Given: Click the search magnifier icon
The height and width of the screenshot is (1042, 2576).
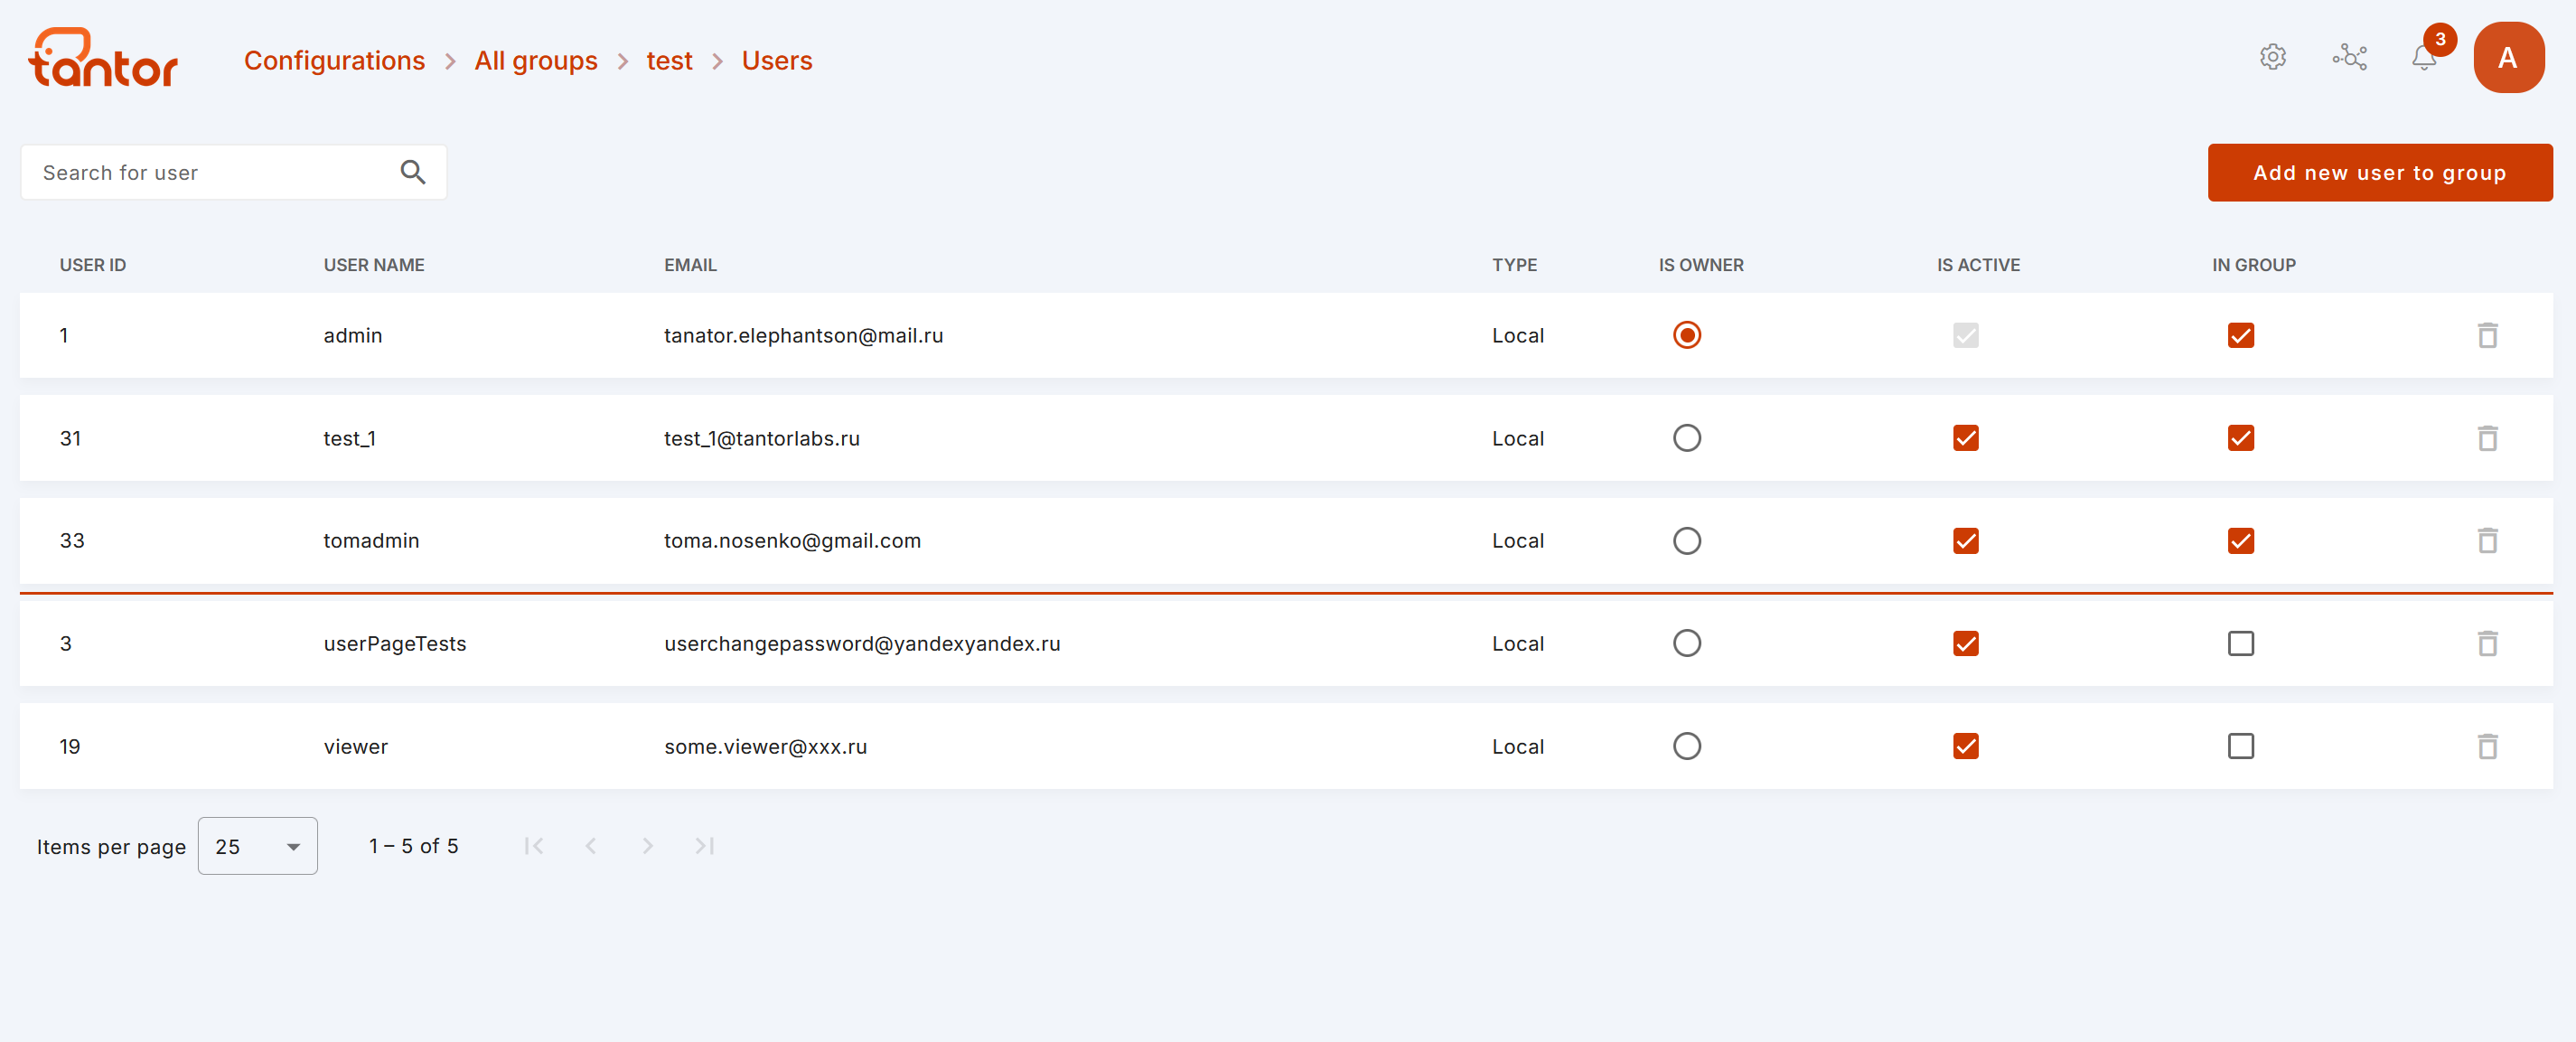Looking at the screenshot, I should 413,172.
